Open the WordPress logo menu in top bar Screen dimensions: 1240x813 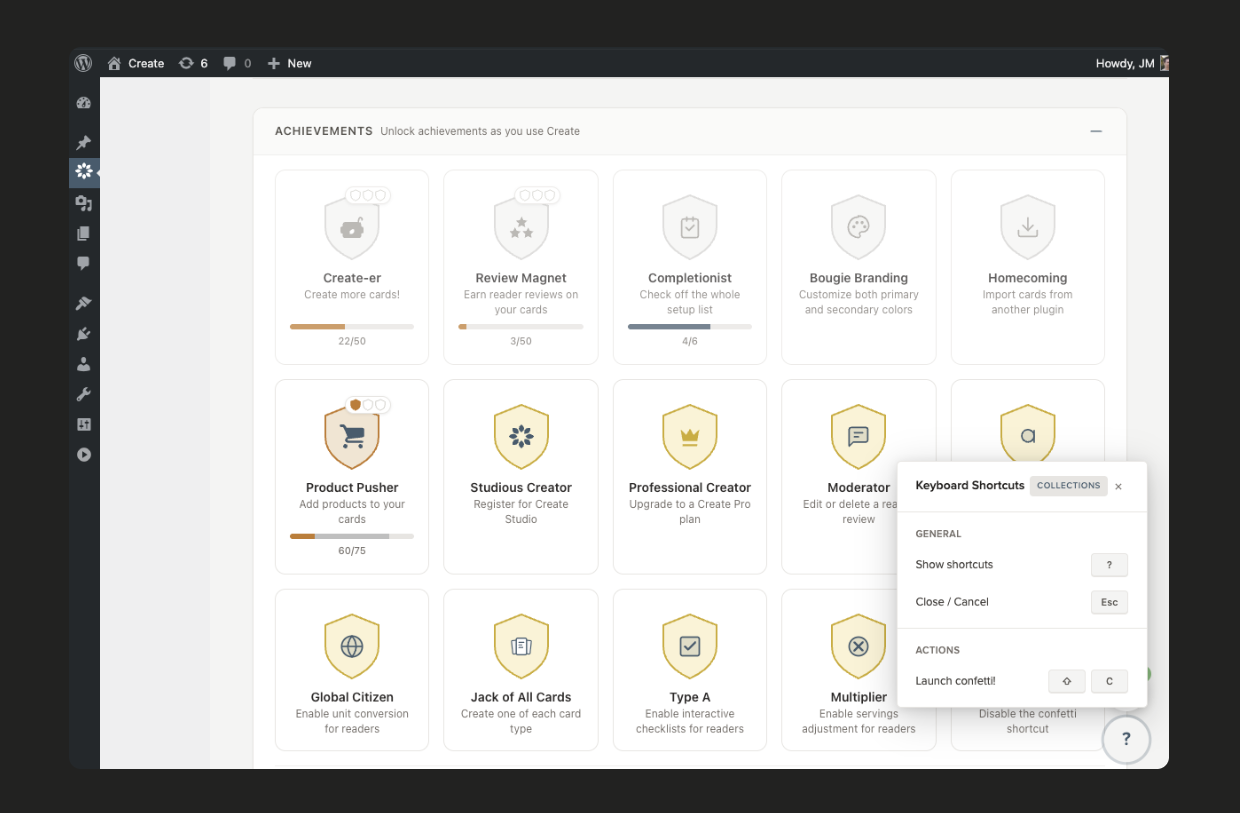[x=83, y=62]
